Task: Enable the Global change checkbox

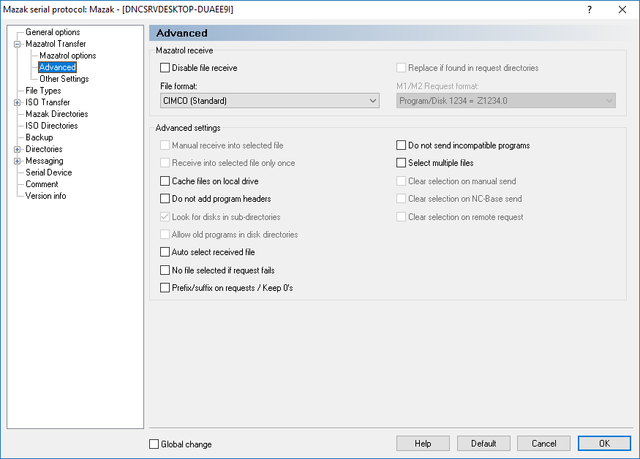Action: (154, 444)
